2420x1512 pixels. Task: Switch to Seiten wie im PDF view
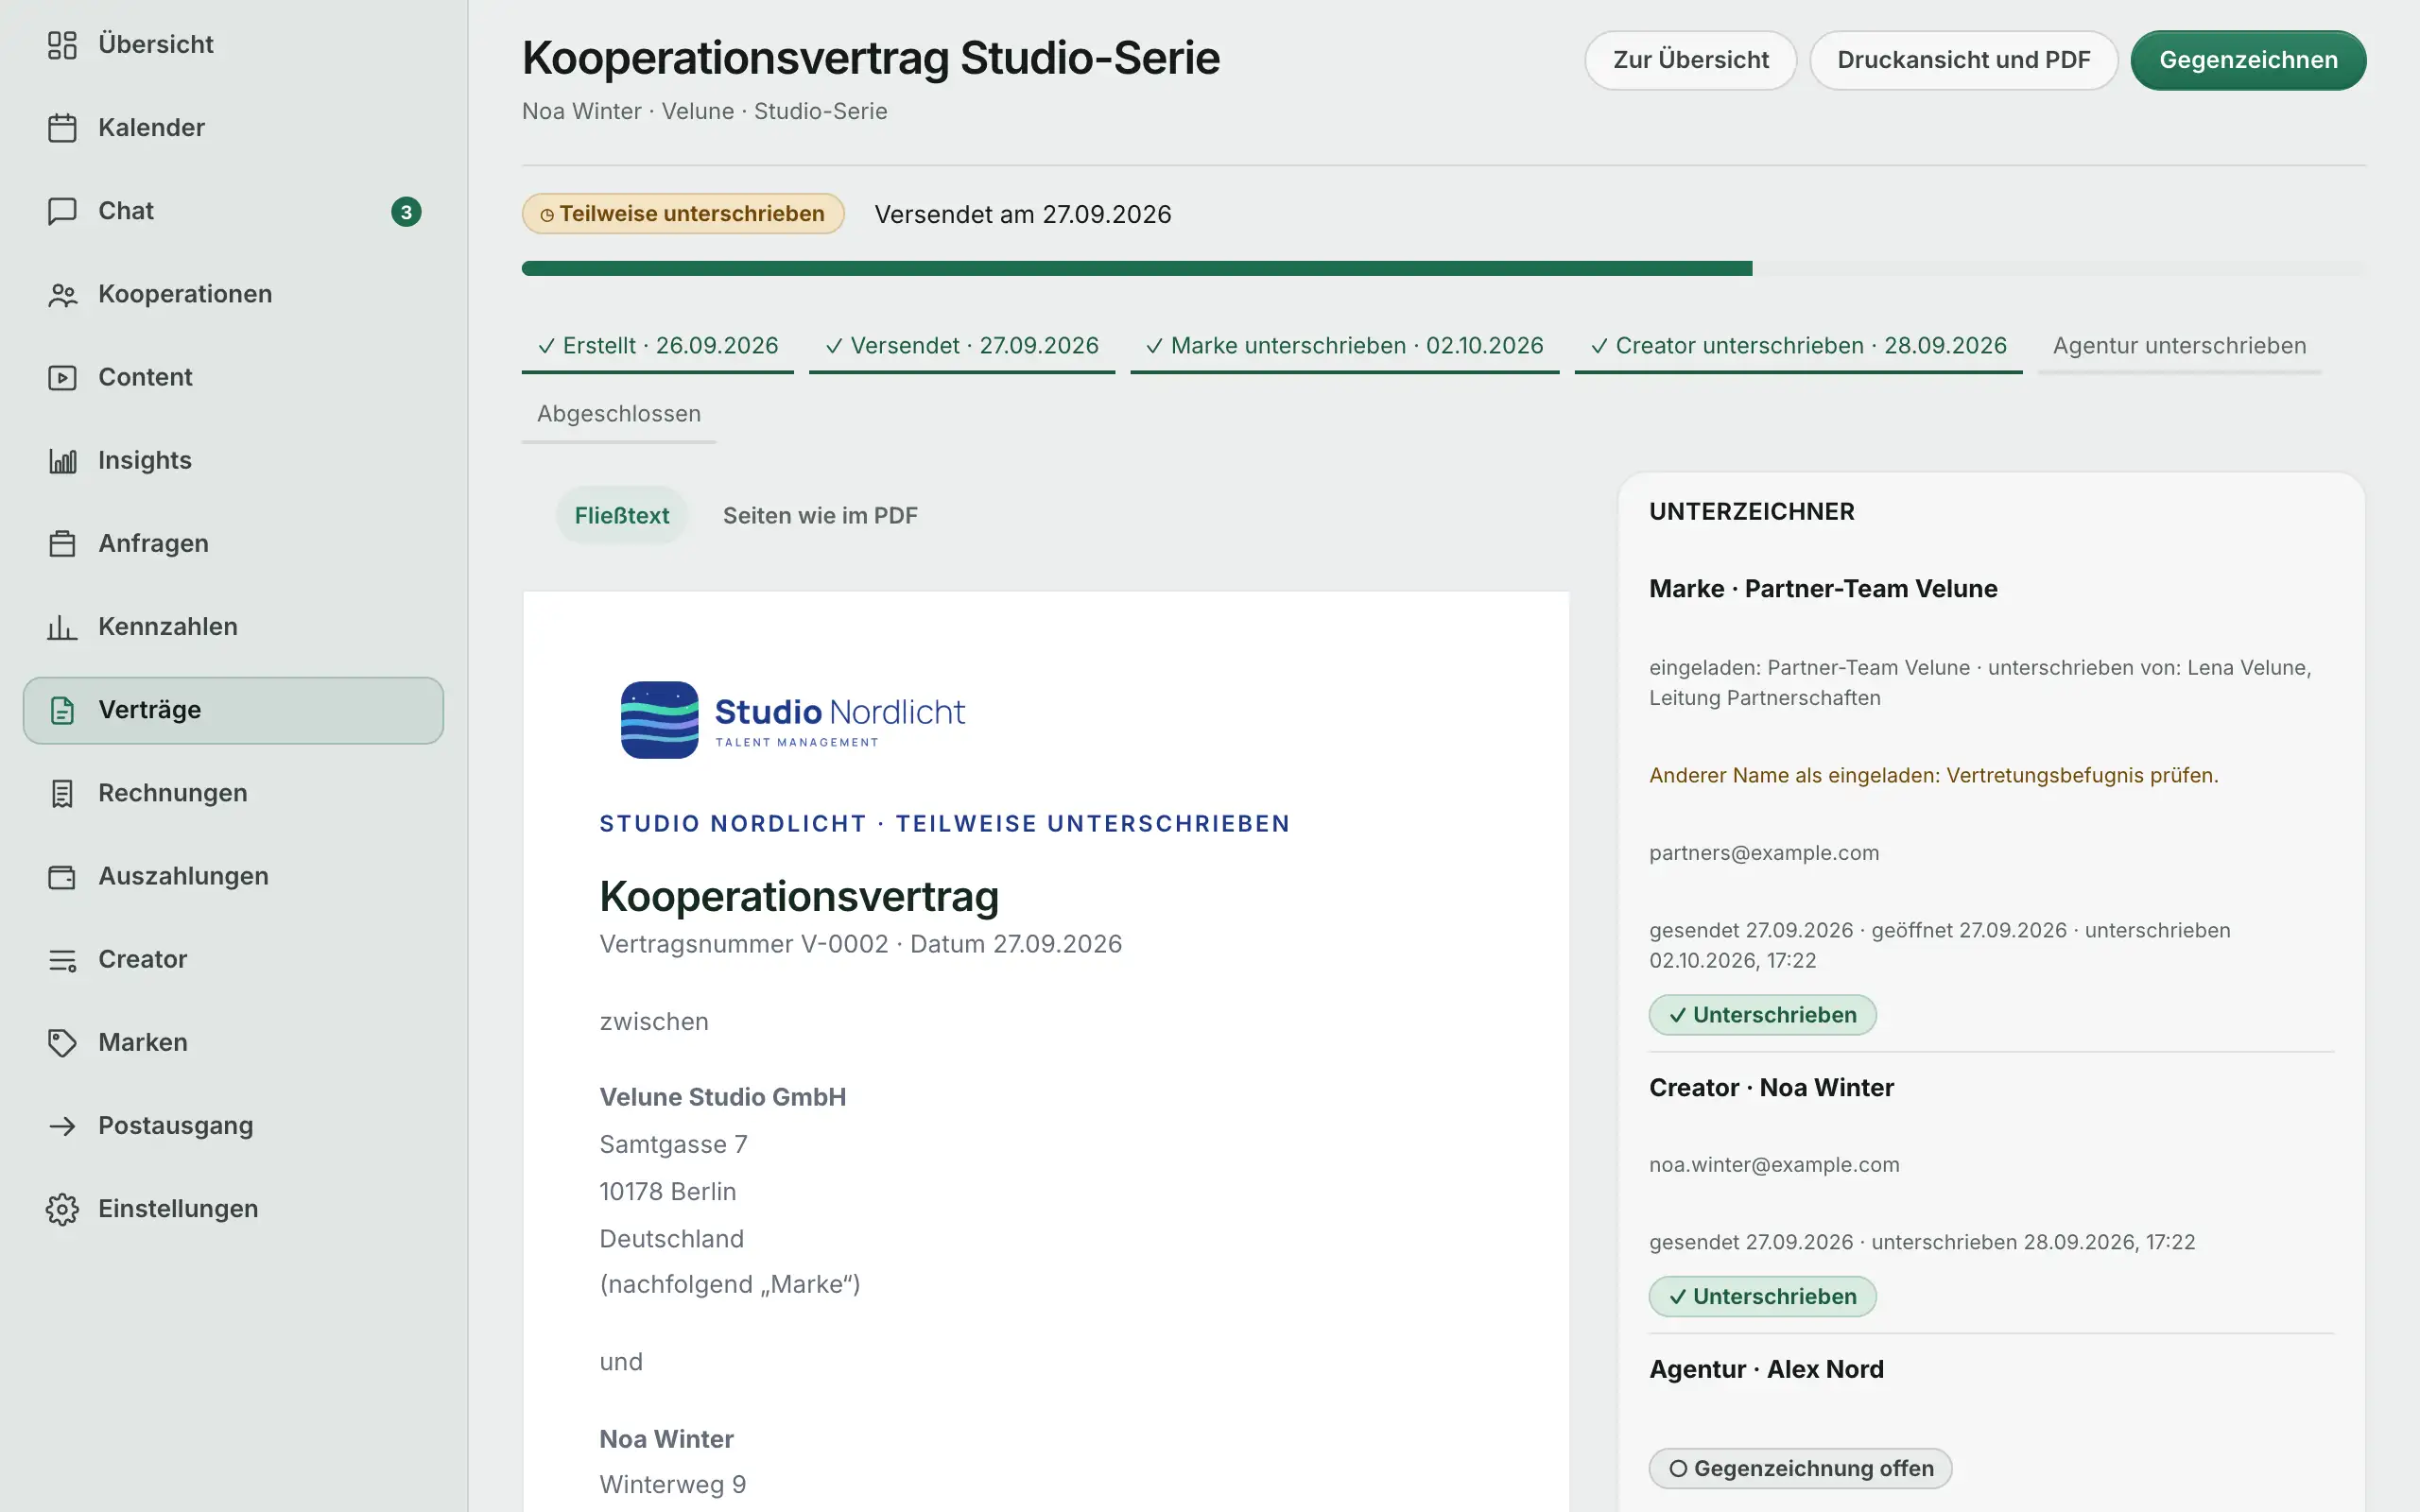[x=820, y=515]
